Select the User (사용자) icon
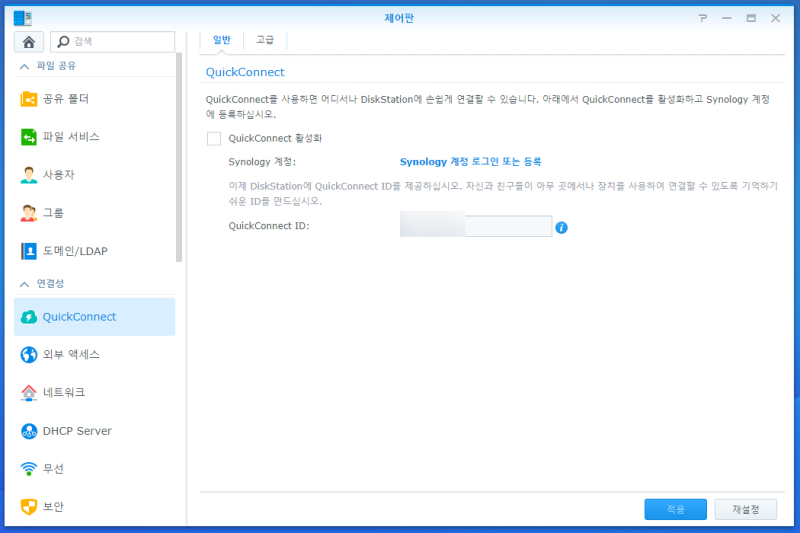800x533 pixels. pyautogui.click(x=29, y=175)
